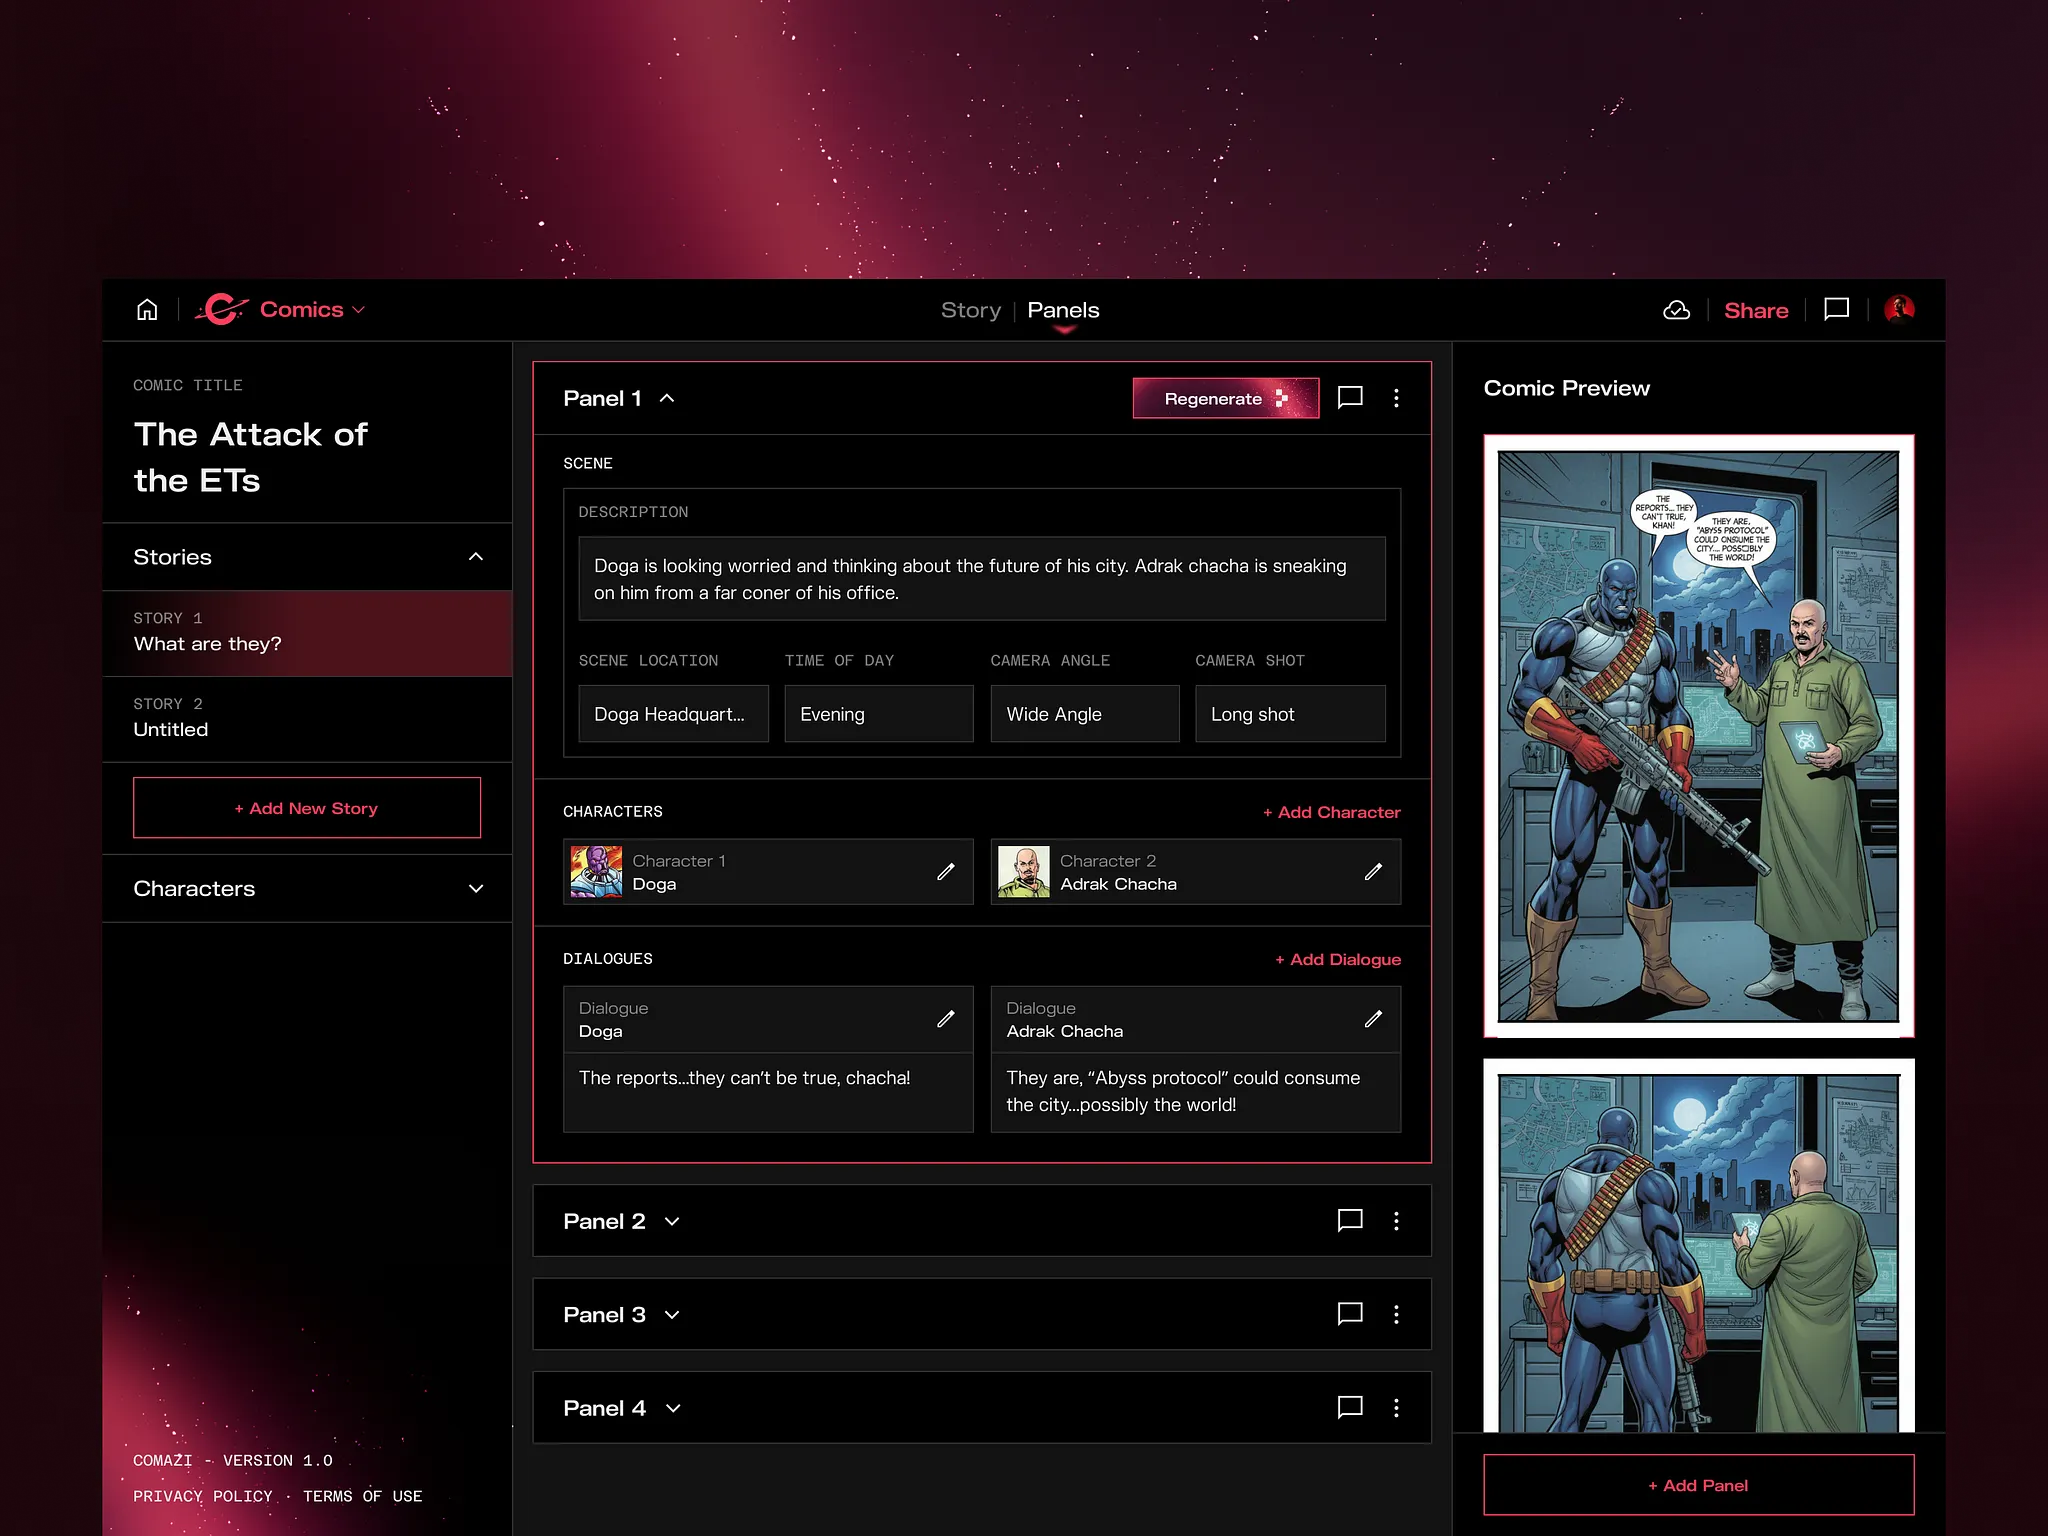Open Panel 1 three-dot menu
The image size is (2048, 1536).
[1396, 398]
